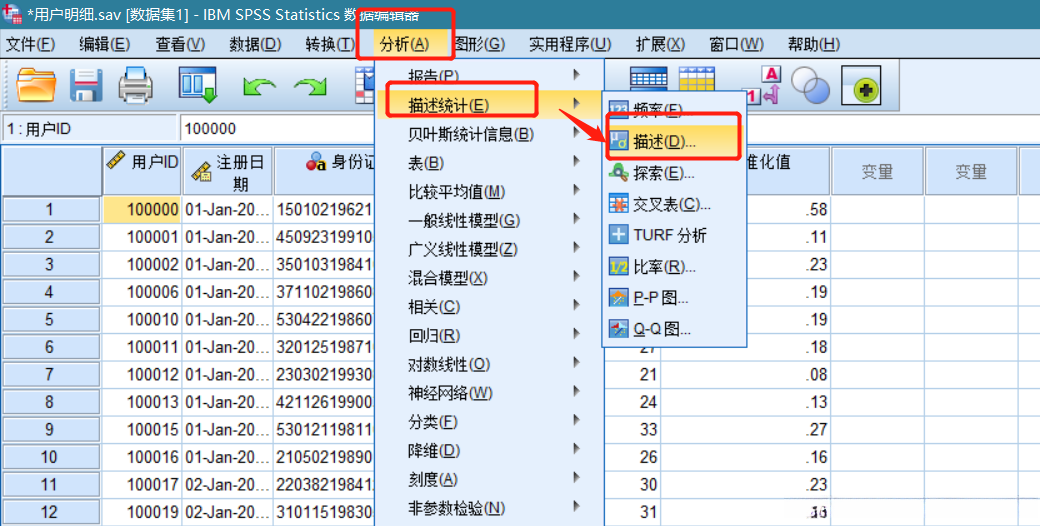
Task: Open the 扩展(X) menu
Action: [660, 44]
